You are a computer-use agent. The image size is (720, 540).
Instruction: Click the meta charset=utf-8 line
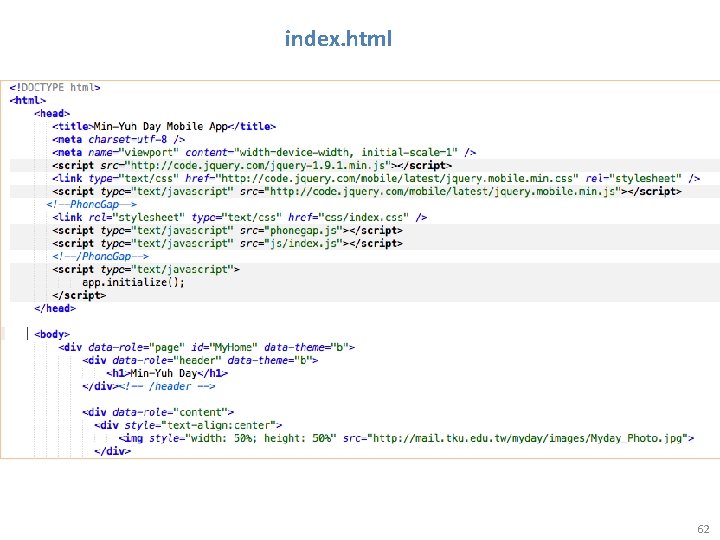point(118,139)
